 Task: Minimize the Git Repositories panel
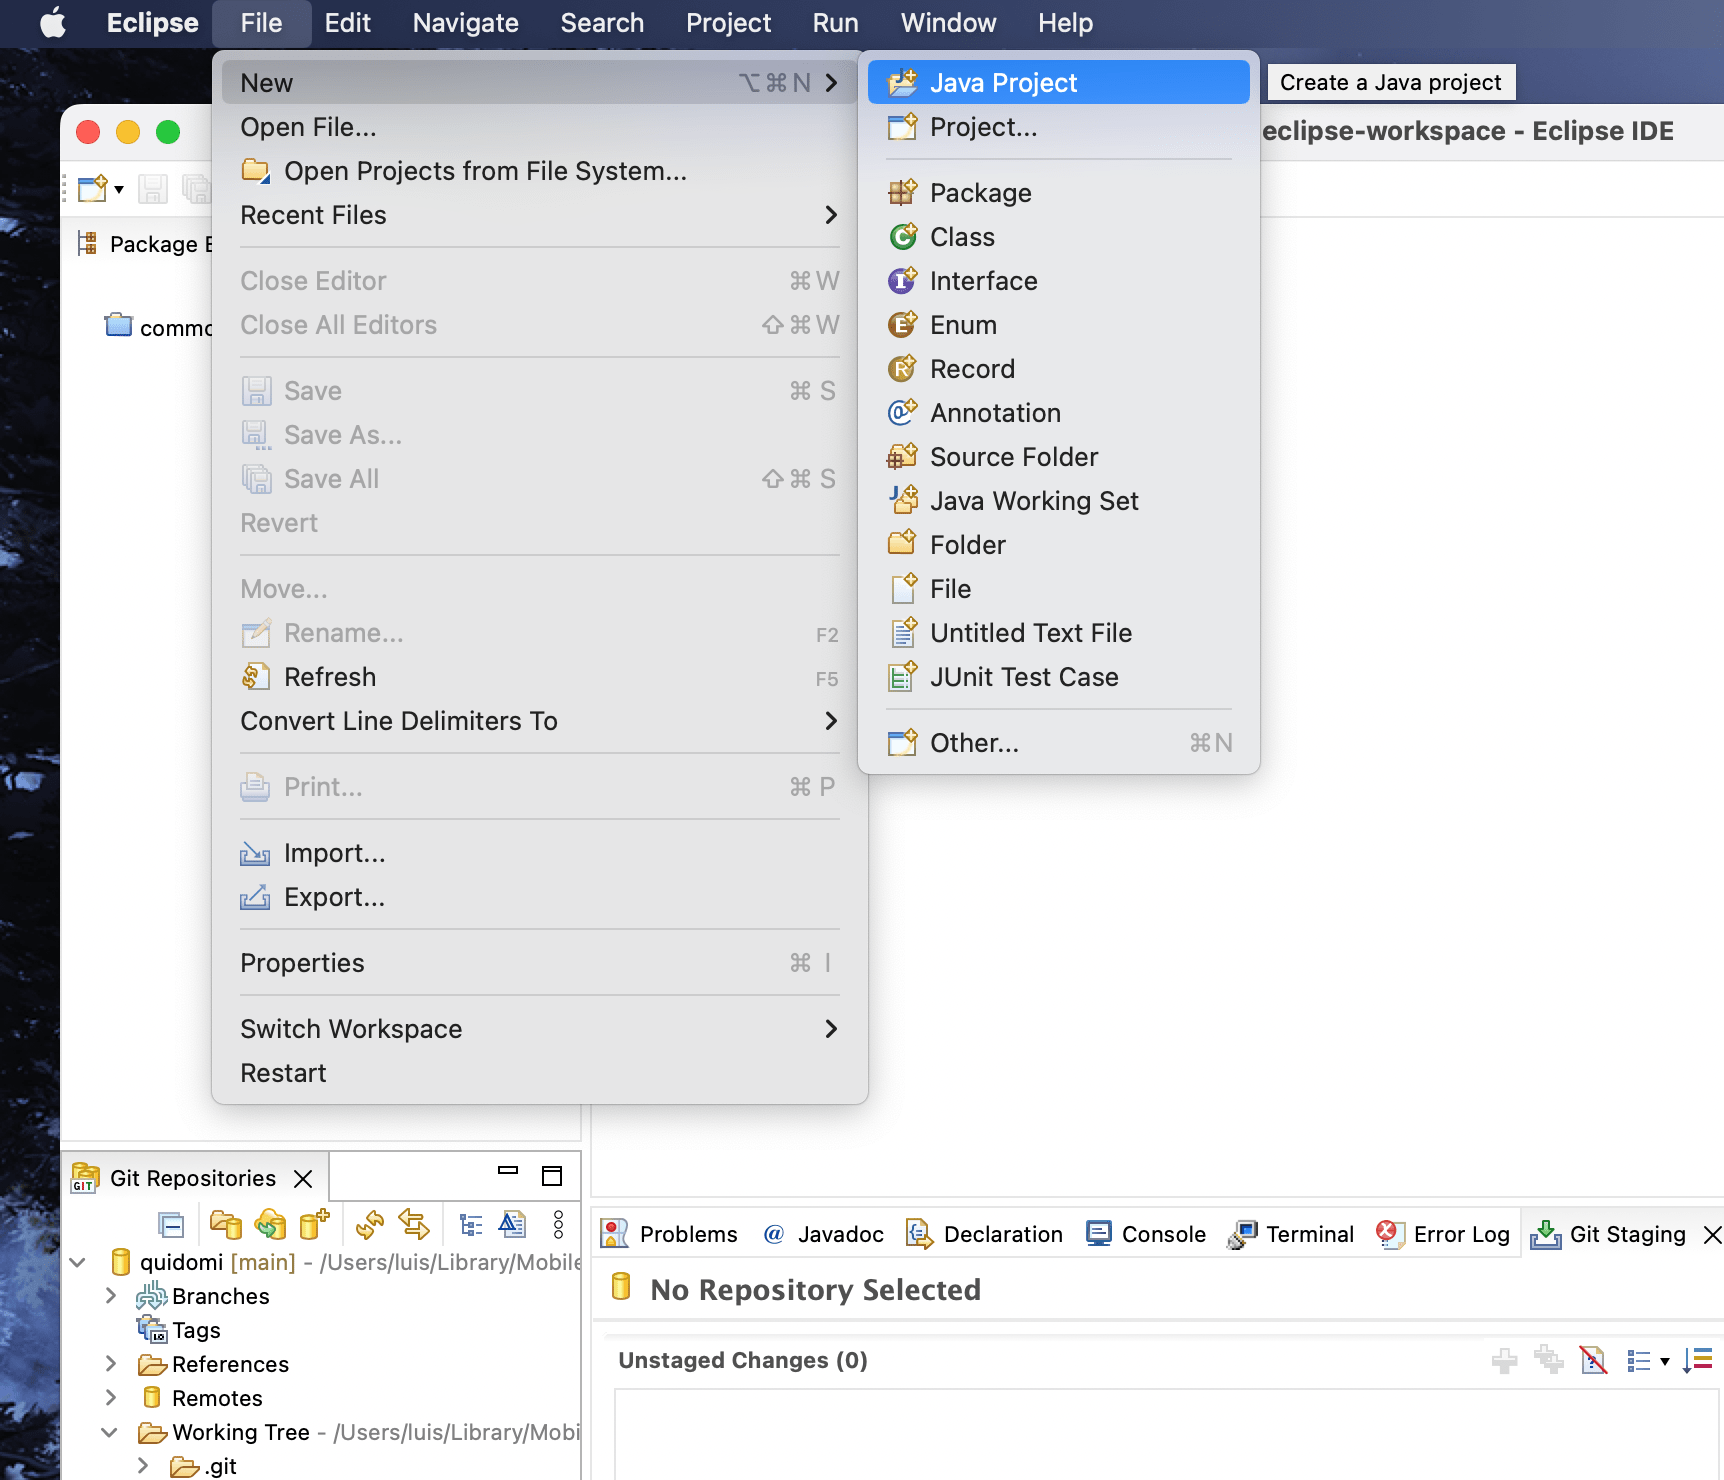click(x=508, y=1170)
